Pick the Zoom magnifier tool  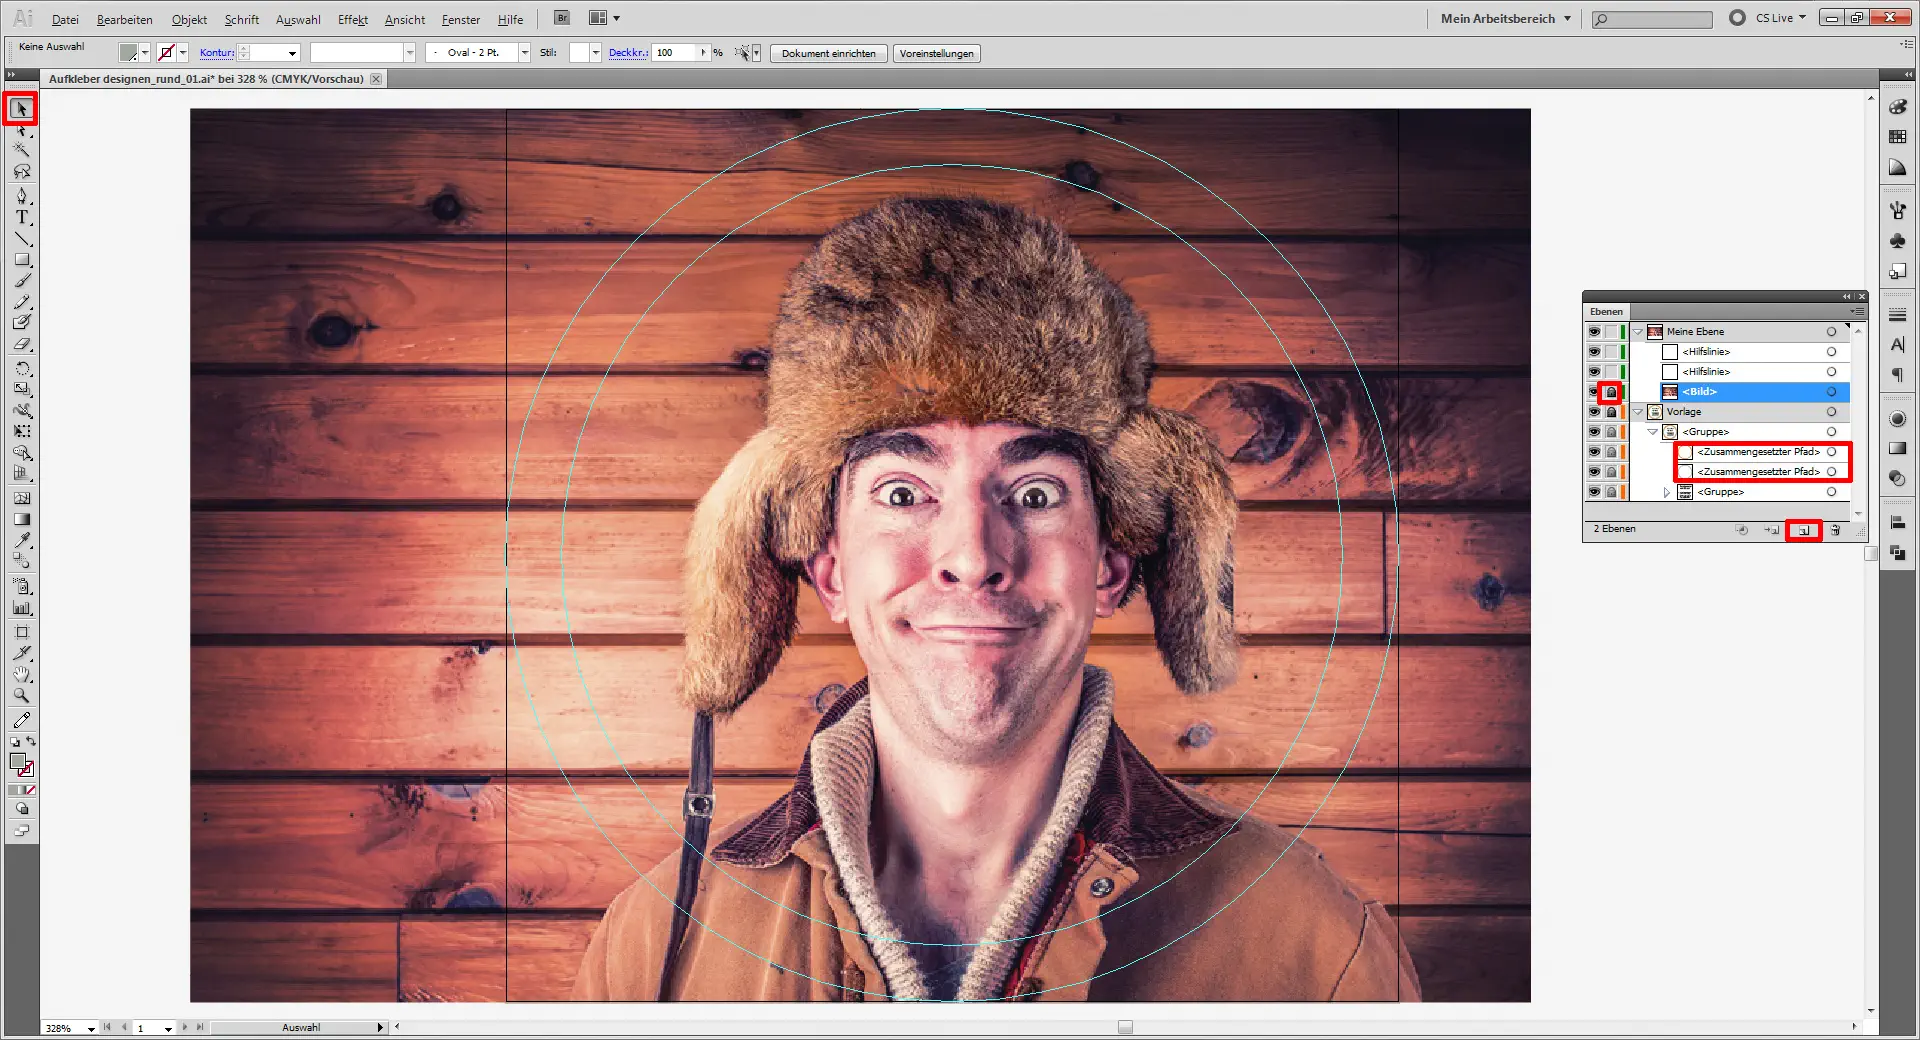tap(21, 696)
